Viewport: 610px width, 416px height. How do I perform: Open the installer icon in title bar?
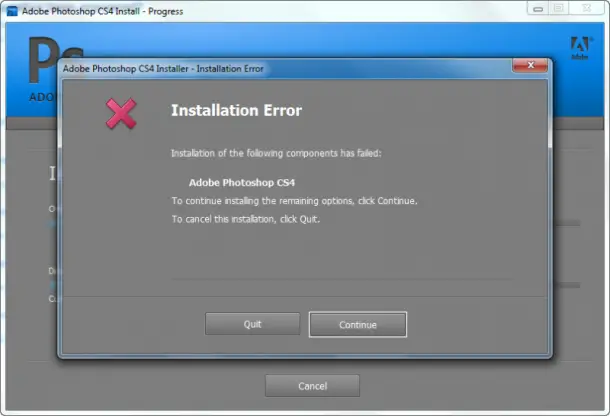pyautogui.click(x=12, y=11)
